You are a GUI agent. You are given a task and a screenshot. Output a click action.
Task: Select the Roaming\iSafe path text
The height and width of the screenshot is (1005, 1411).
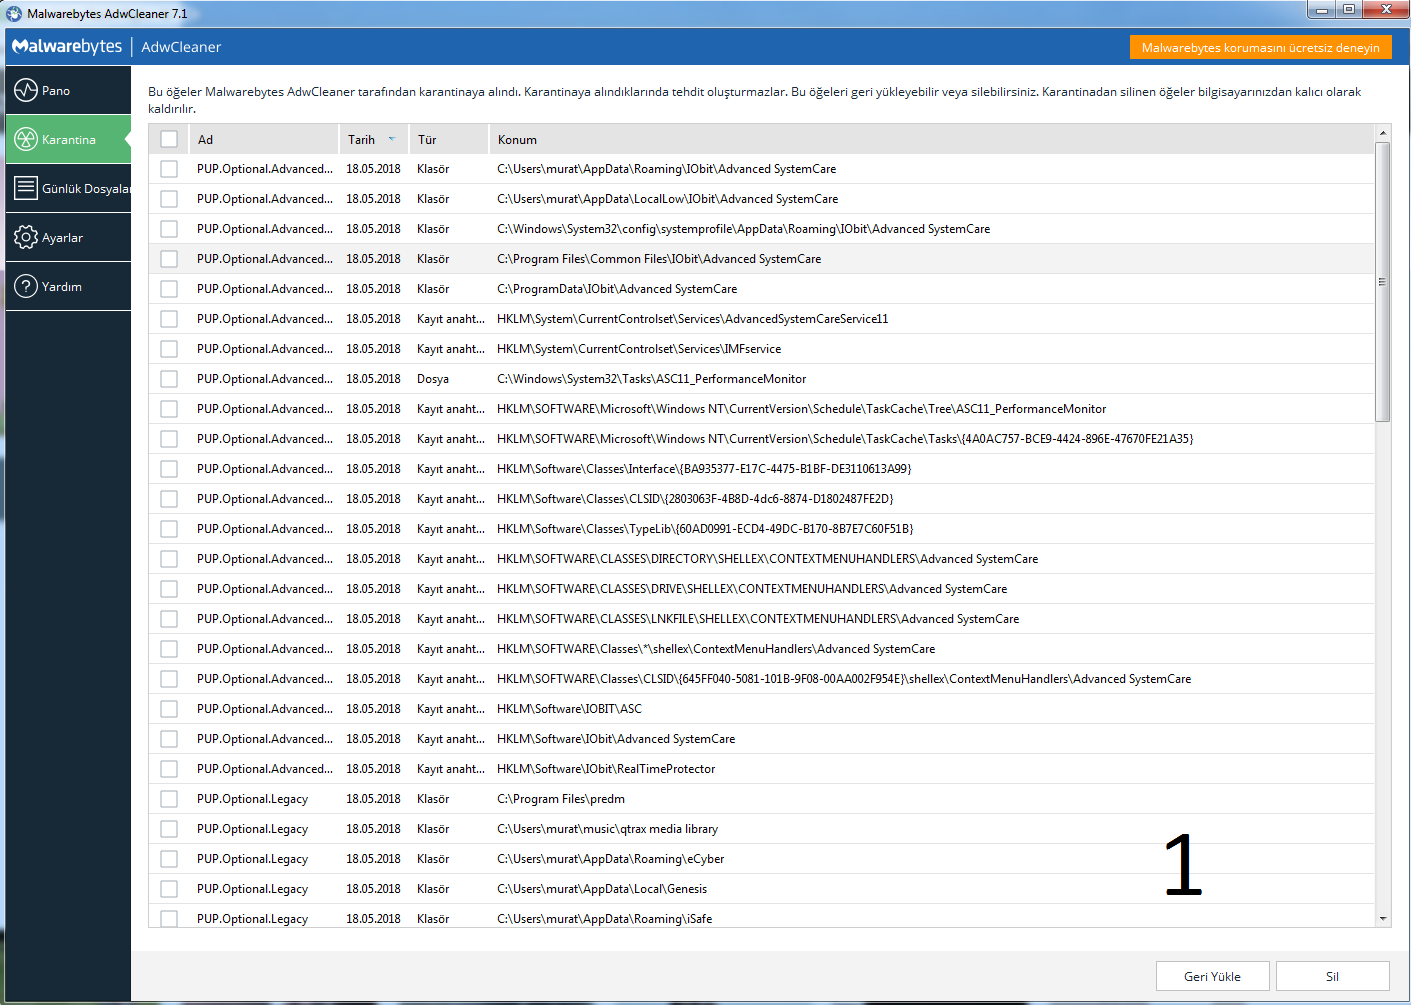(604, 919)
